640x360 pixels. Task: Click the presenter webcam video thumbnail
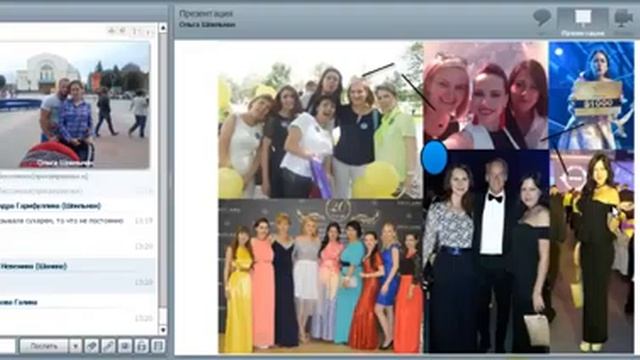pyautogui.click(x=73, y=104)
